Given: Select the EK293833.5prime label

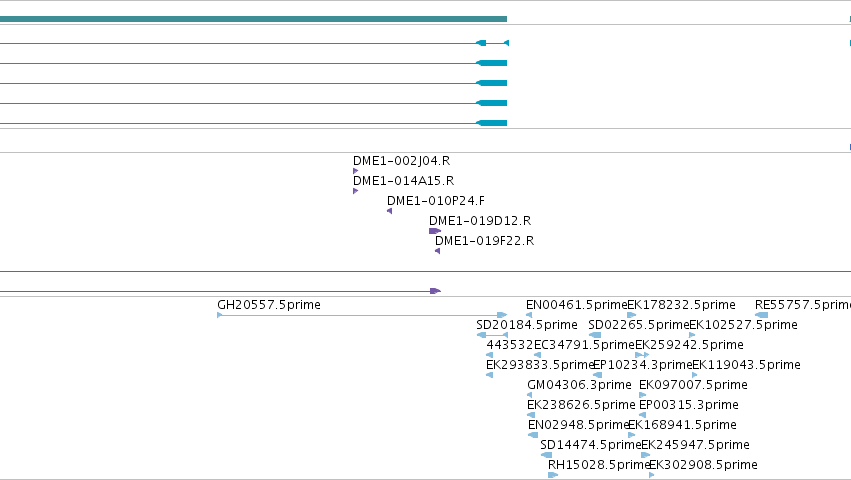Looking at the screenshot, I should [x=540, y=365].
